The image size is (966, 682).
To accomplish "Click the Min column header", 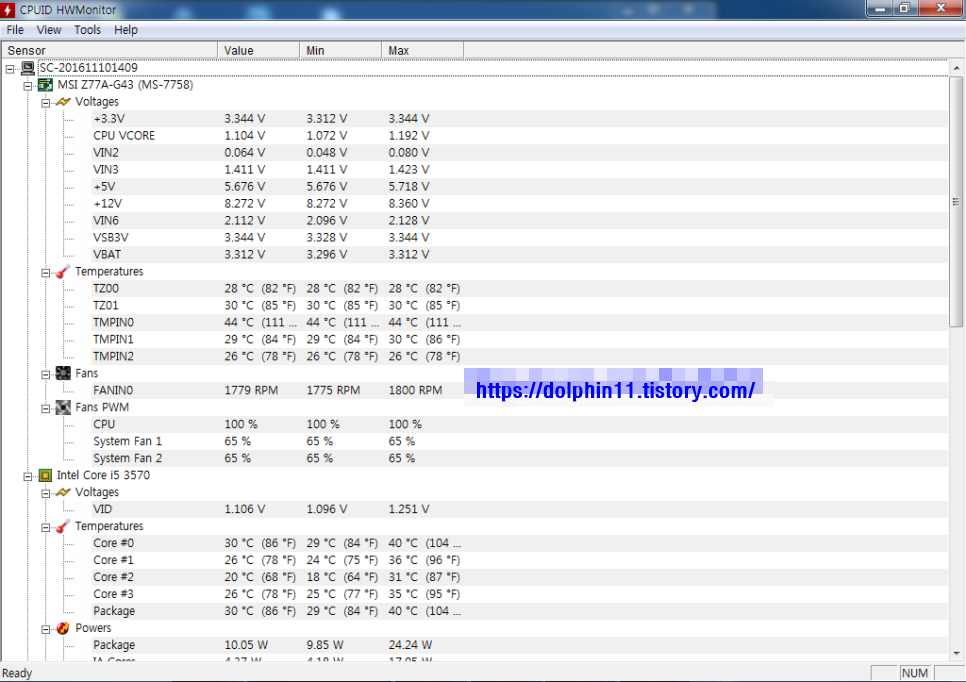I will point(341,51).
